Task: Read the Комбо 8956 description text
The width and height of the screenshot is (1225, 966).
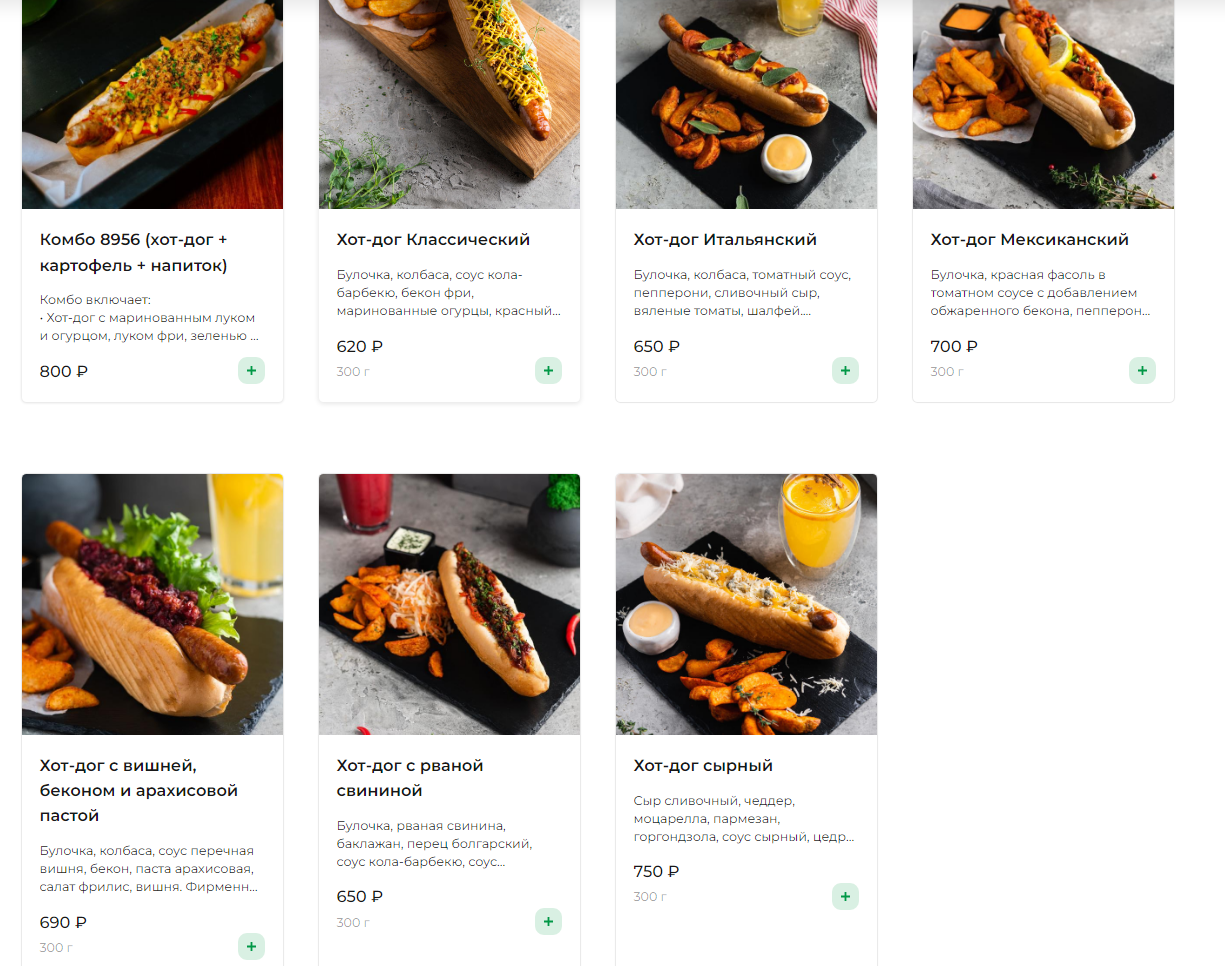Action: point(150,318)
